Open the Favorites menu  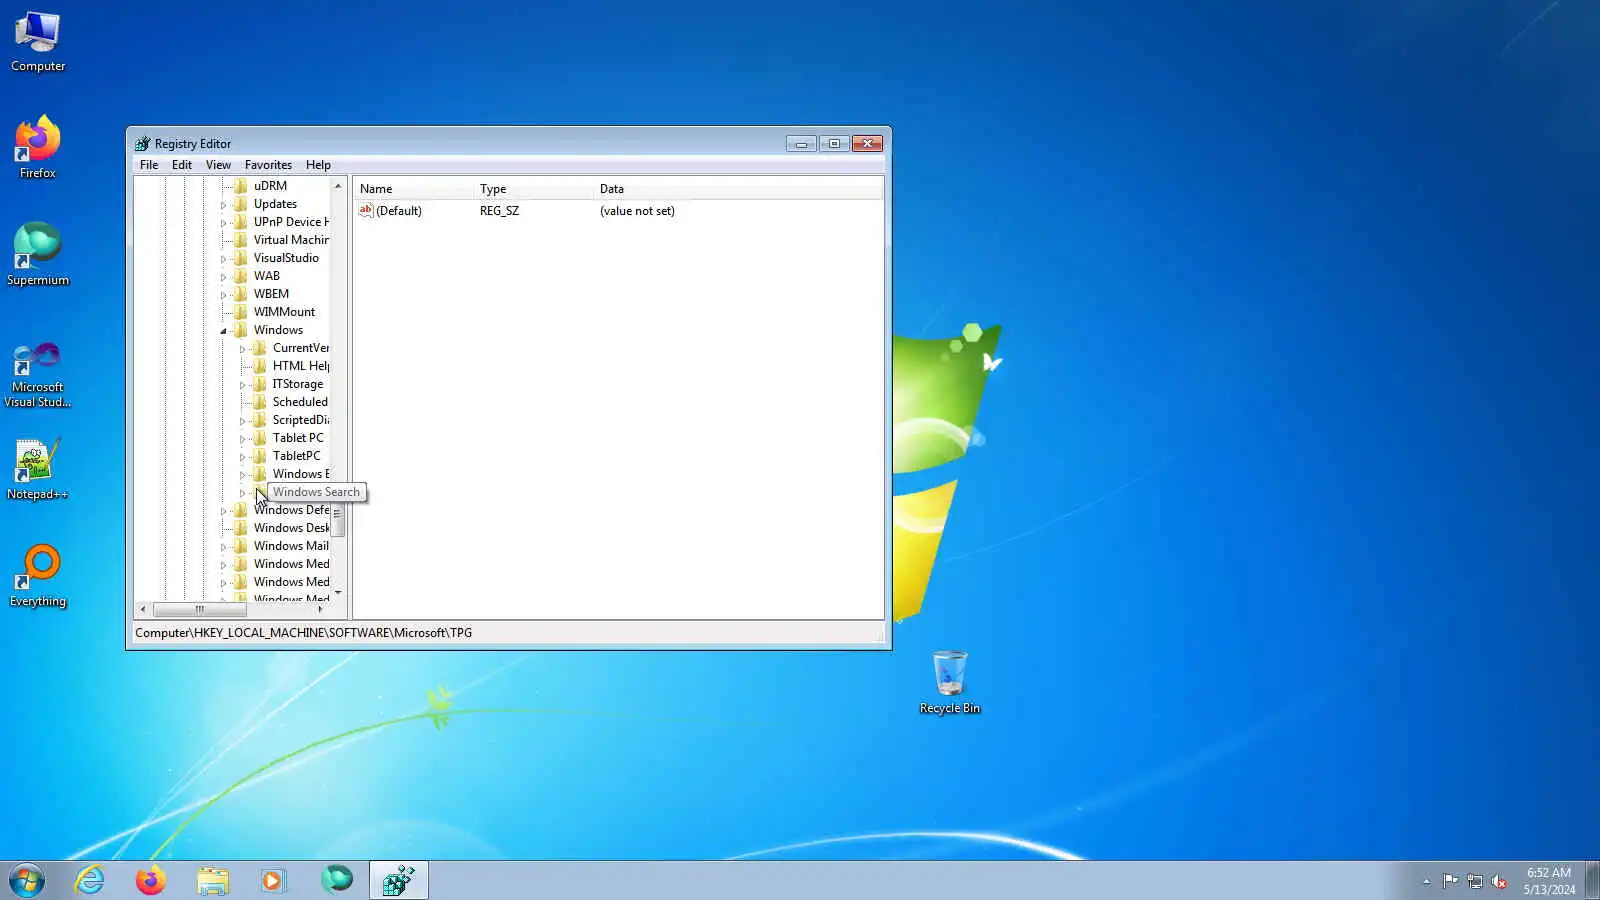point(268,165)
